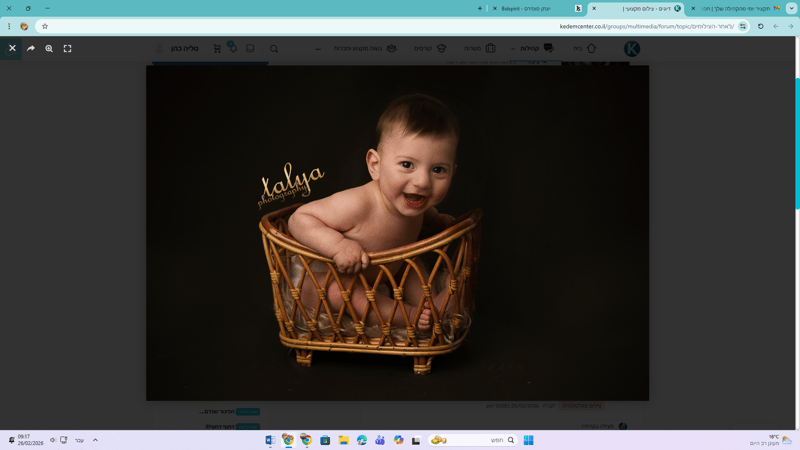The height and width of the screenshot is (450, 800).
Task: Open the notifications bell icon
Action: pyautogui.click(x=233, y=48)
